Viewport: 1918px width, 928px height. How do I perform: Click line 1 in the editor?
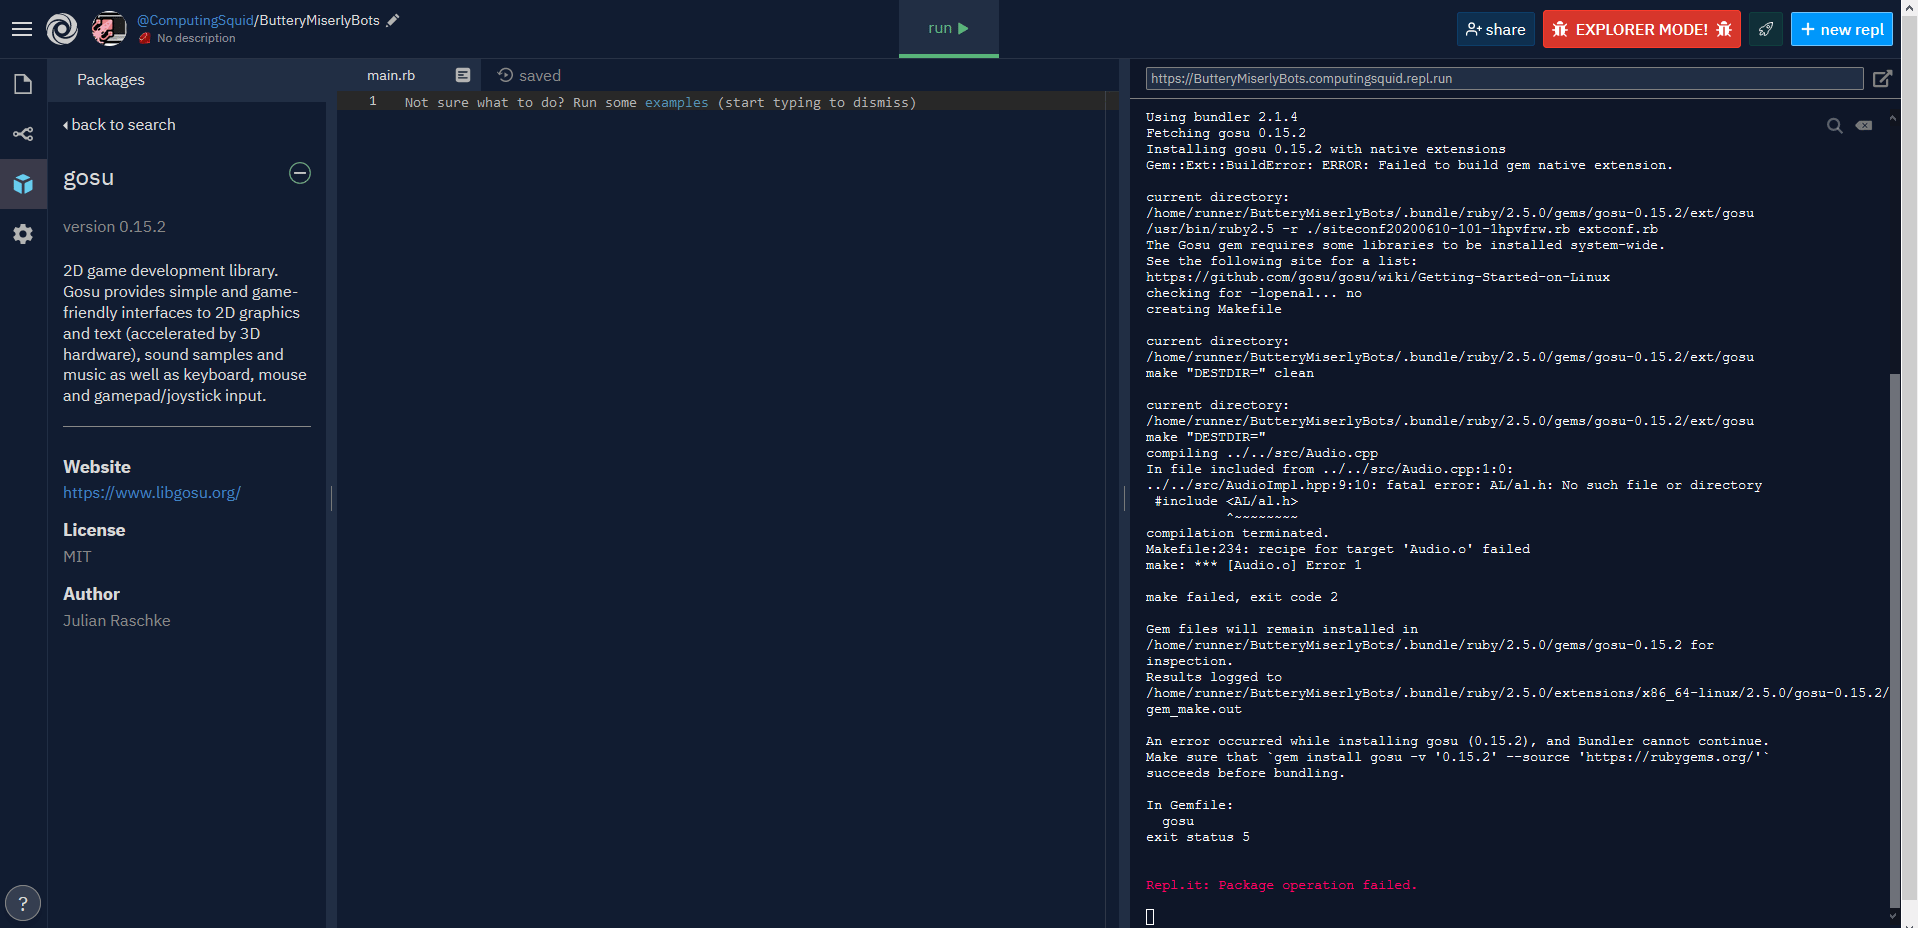coord(728,102)
